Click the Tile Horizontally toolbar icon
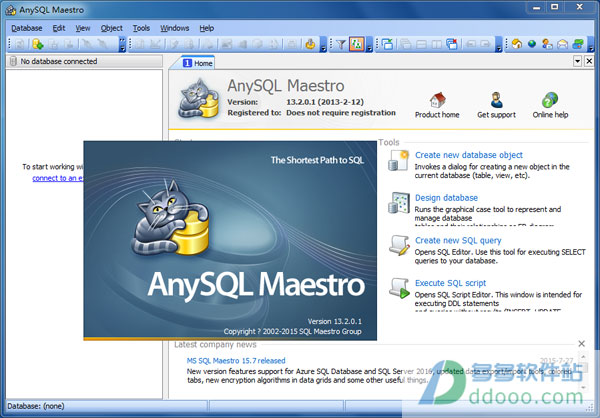 tap(421, 44)
